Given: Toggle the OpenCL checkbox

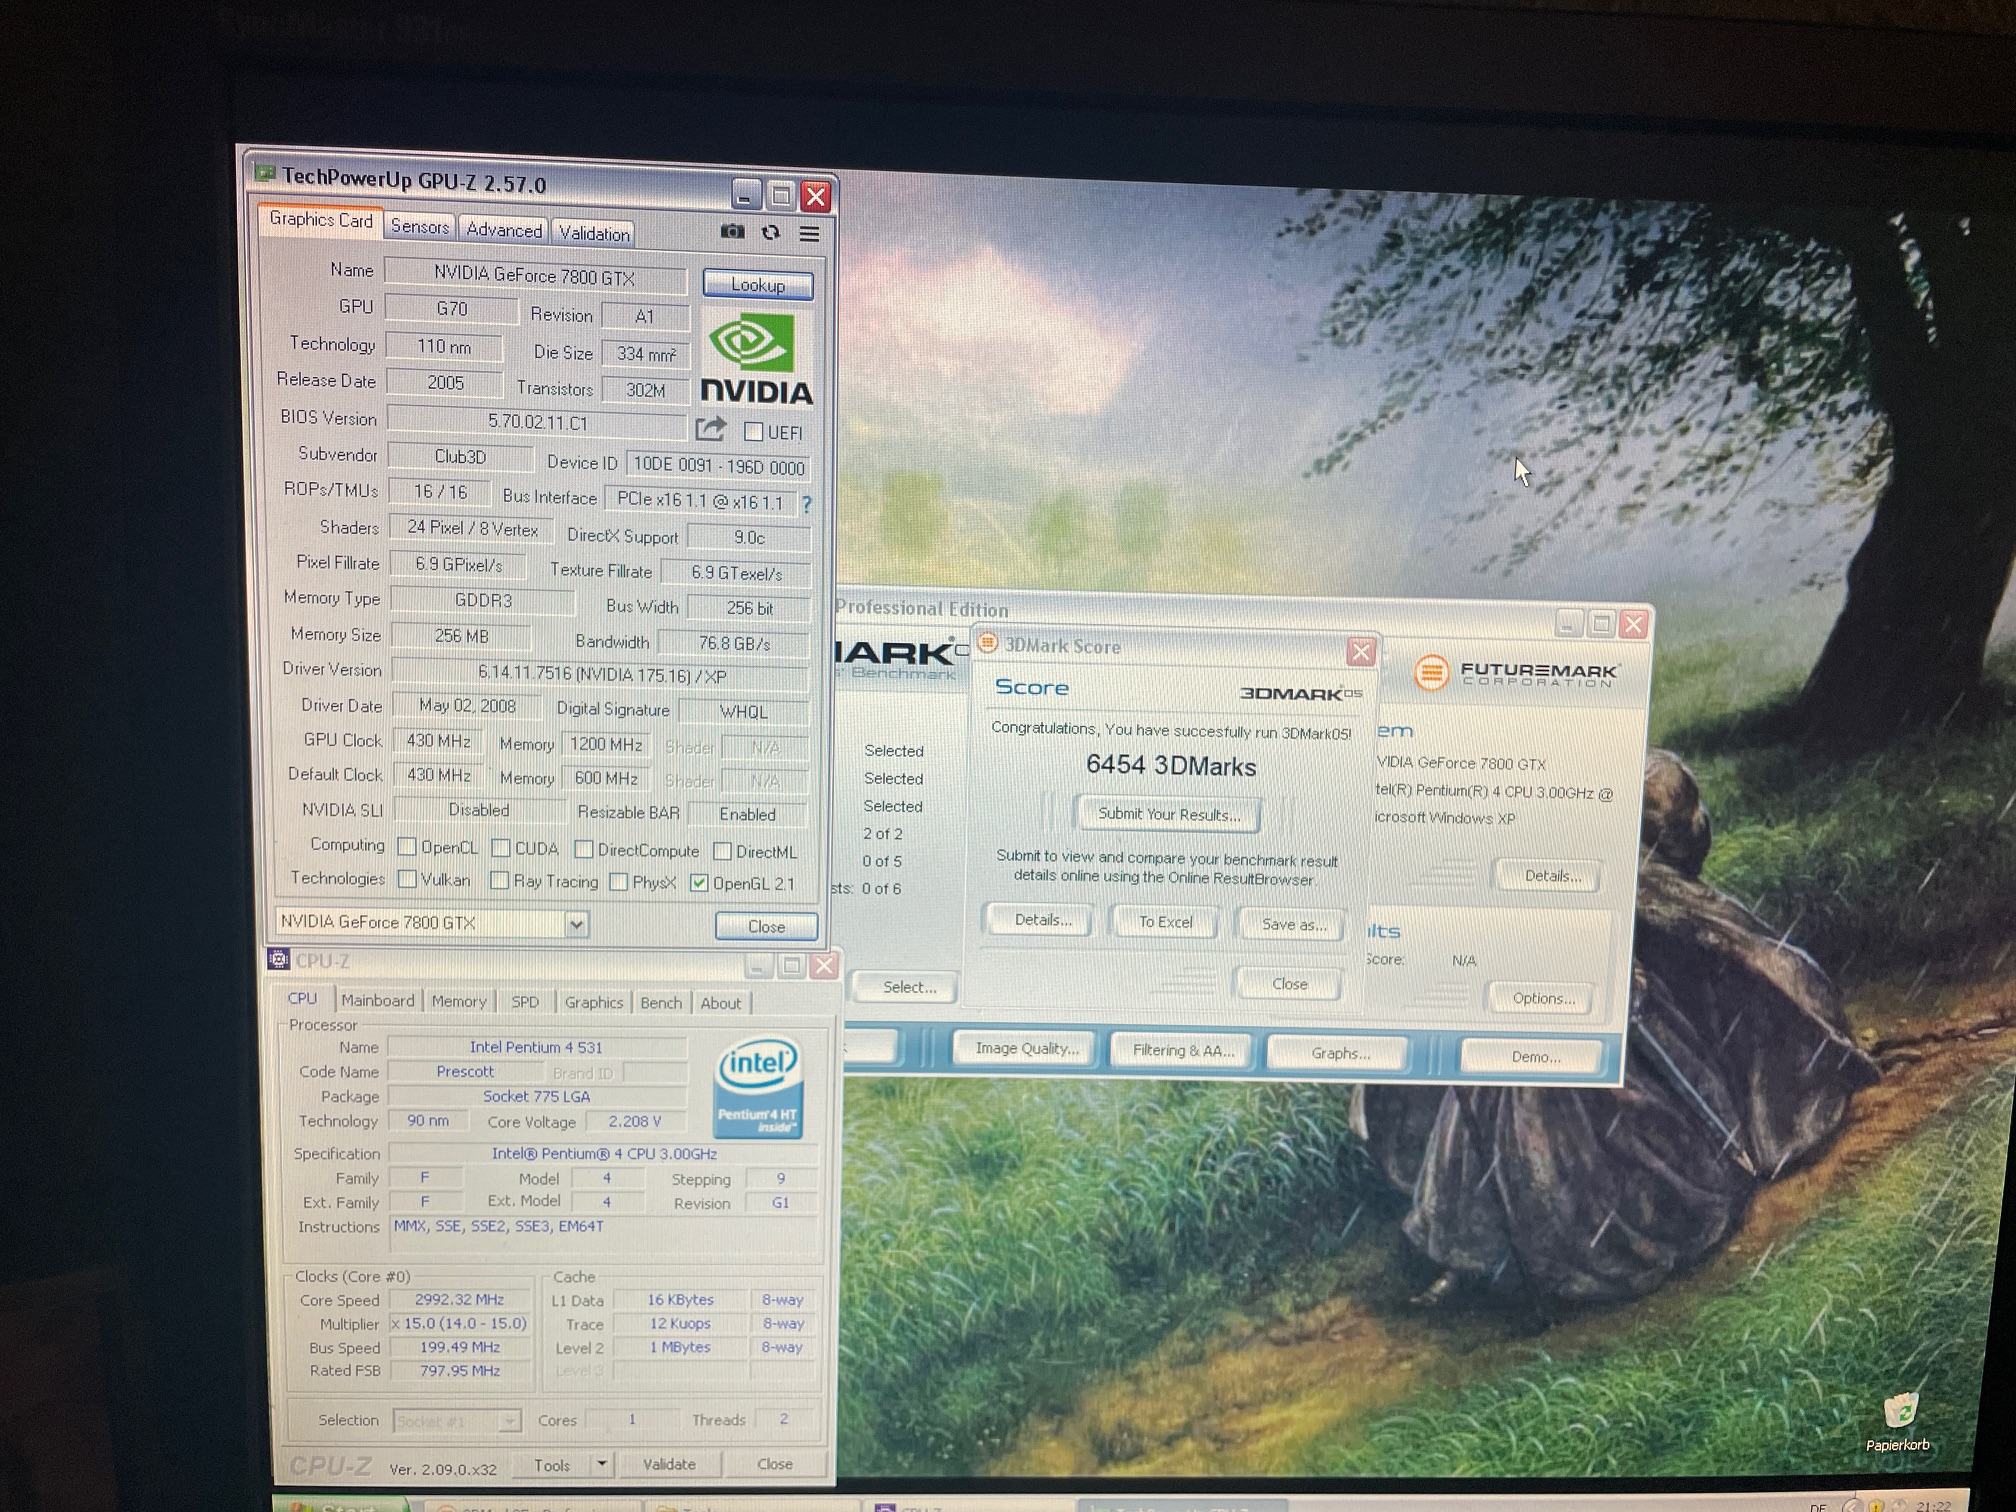Looking at the screenshot, I should pyautogui.click(x=407, y=847).
